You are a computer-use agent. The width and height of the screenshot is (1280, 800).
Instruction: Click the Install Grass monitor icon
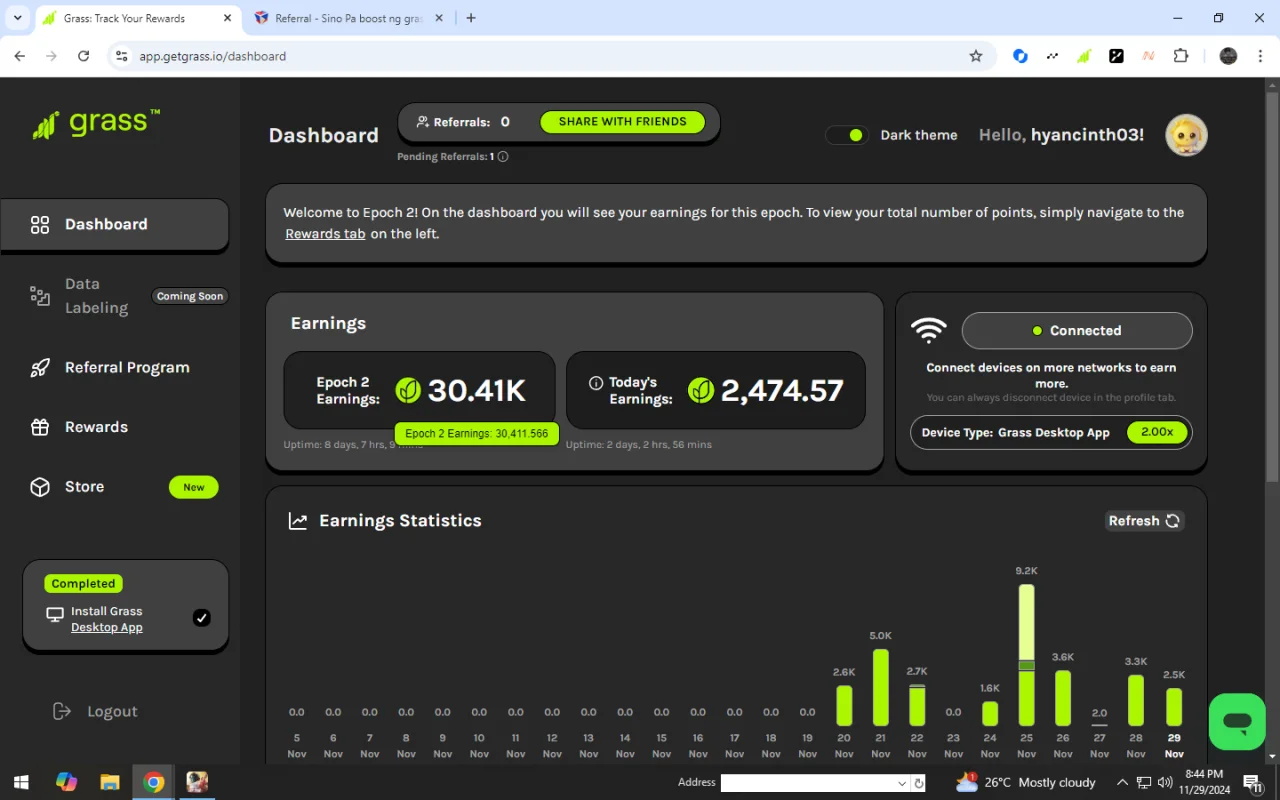[x=55, y=615]
